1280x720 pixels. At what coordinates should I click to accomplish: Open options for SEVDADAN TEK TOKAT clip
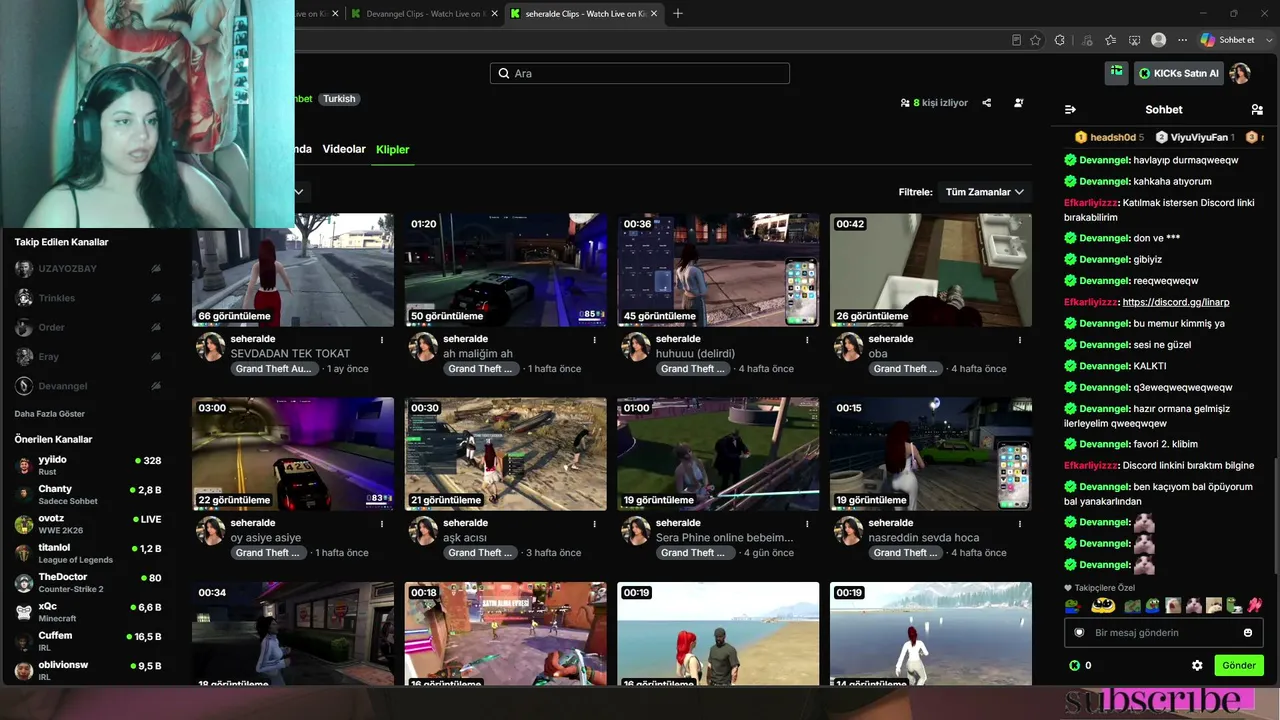(382, 340)
